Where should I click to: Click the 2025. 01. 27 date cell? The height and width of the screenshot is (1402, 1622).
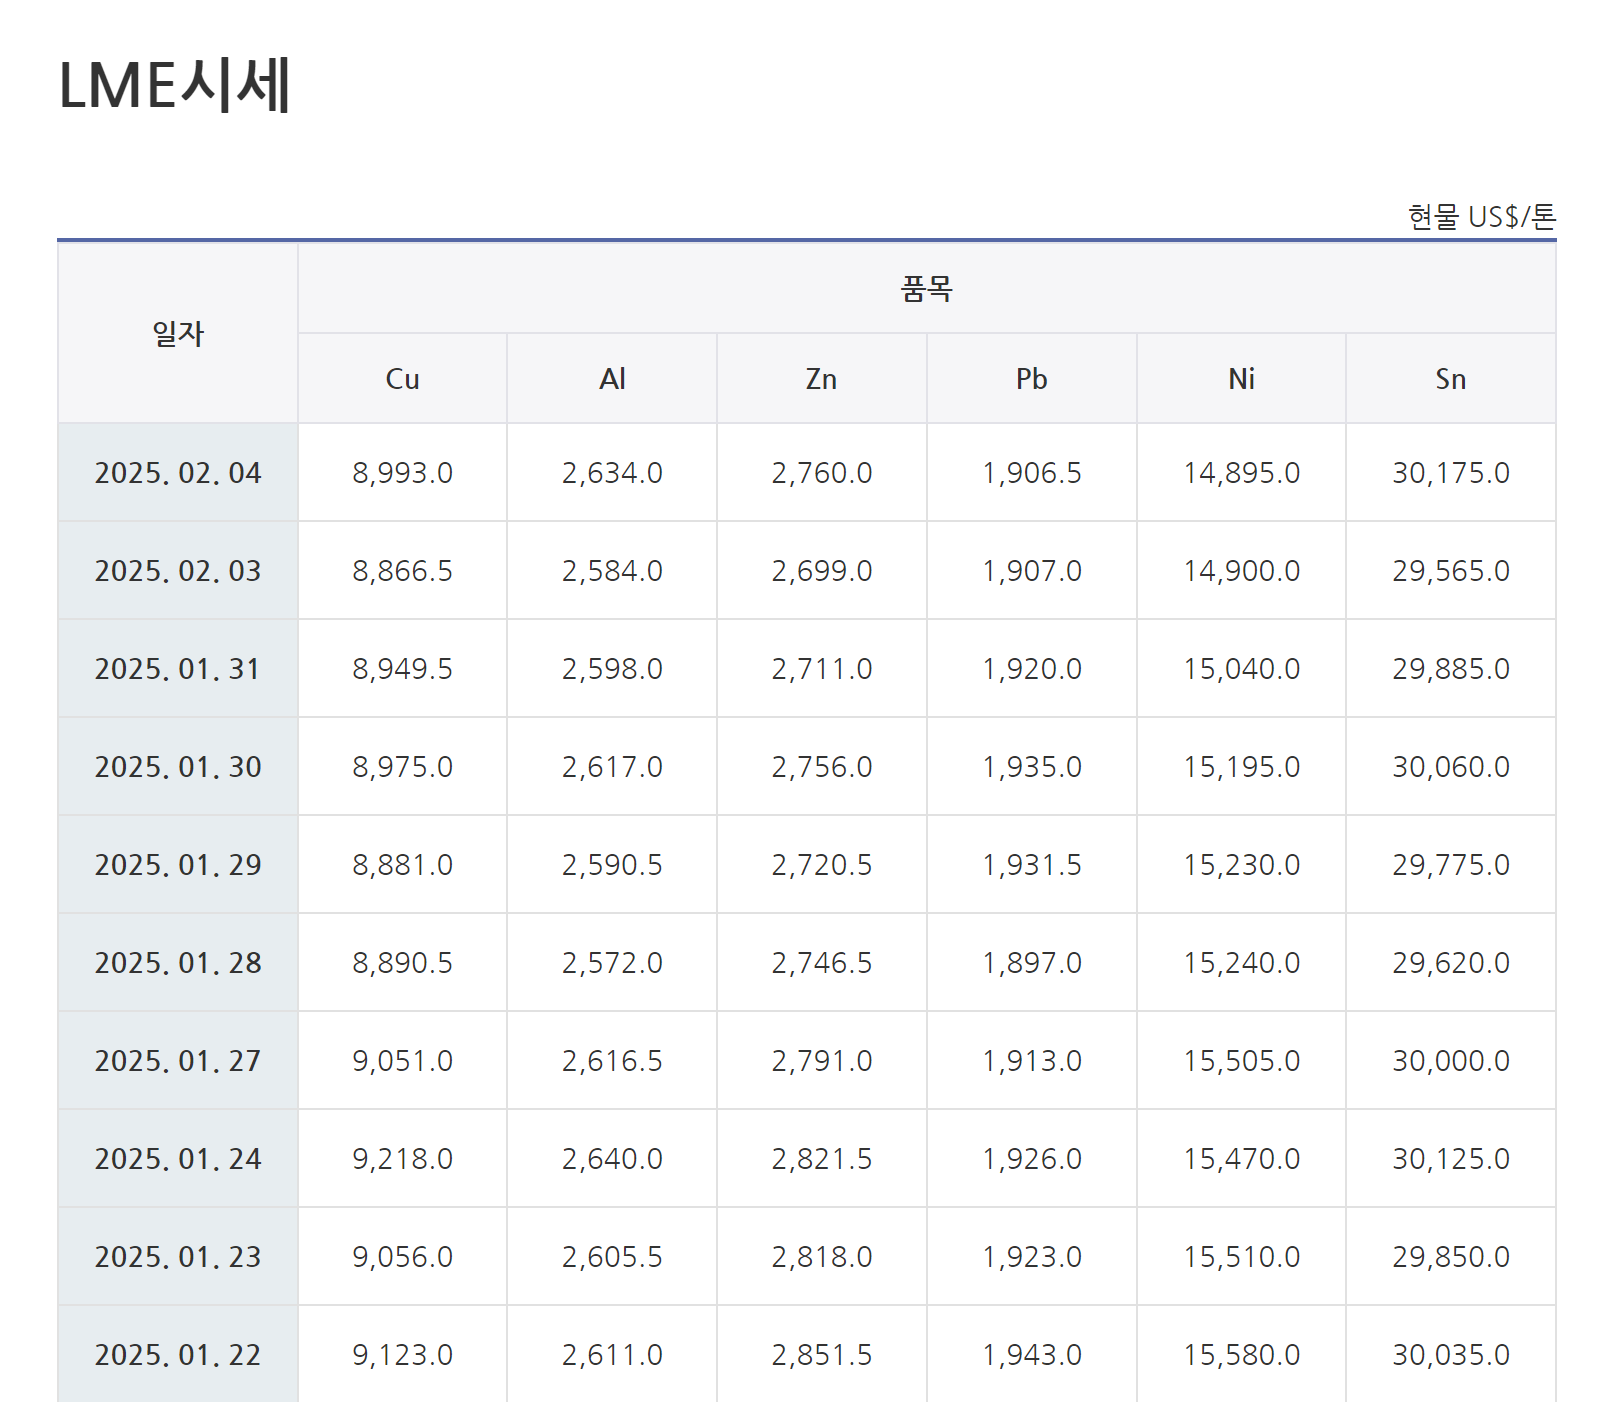coord(178,1061)
